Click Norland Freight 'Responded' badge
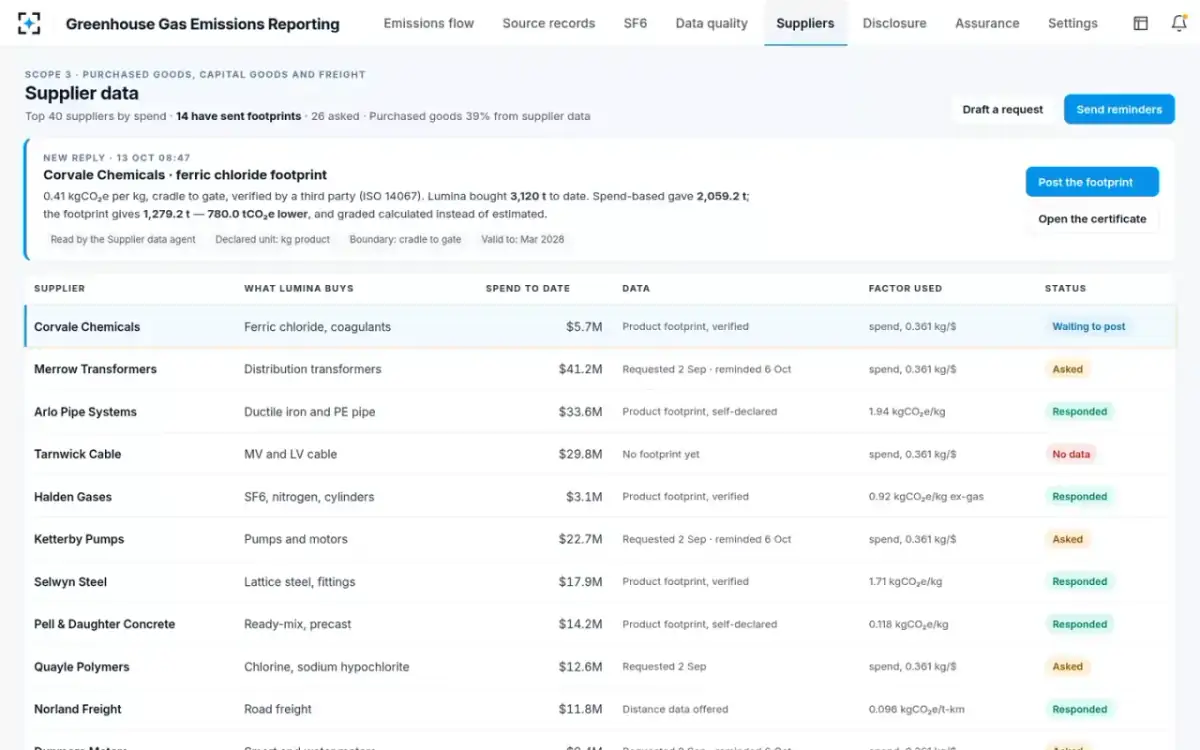The image size is (1200, 750). (1080, 709)
